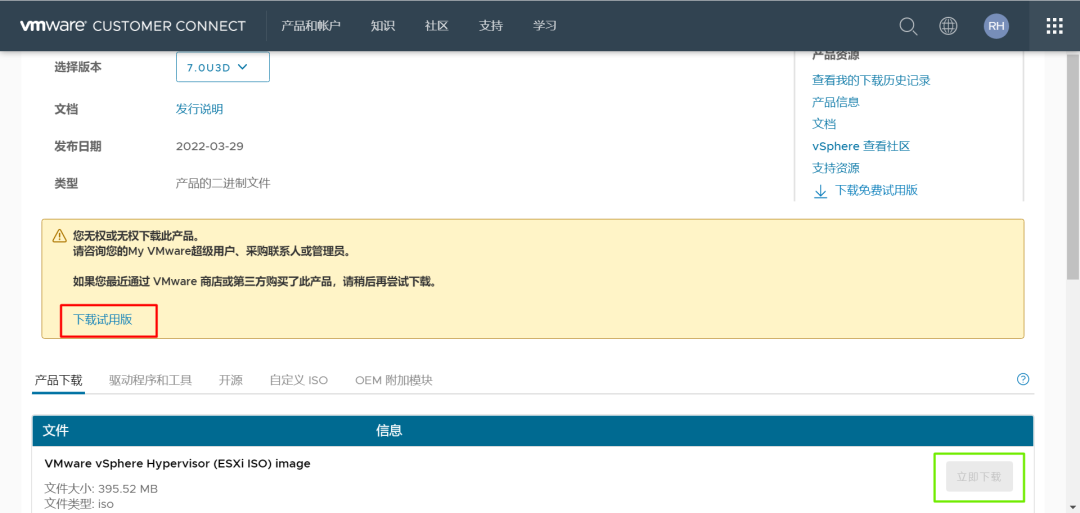The image size is (1080, 513).
Task: Click the 选择版本 label
Action: [x=78, y=67]
